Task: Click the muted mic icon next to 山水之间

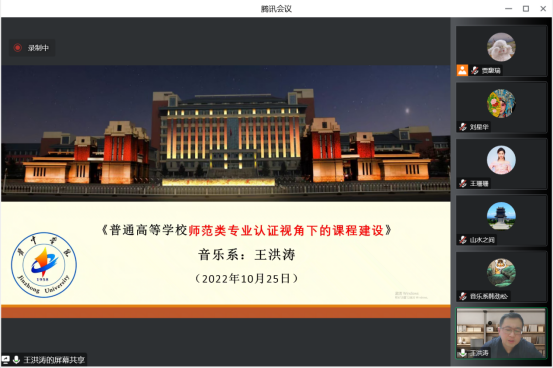Action: coord(463,240)
